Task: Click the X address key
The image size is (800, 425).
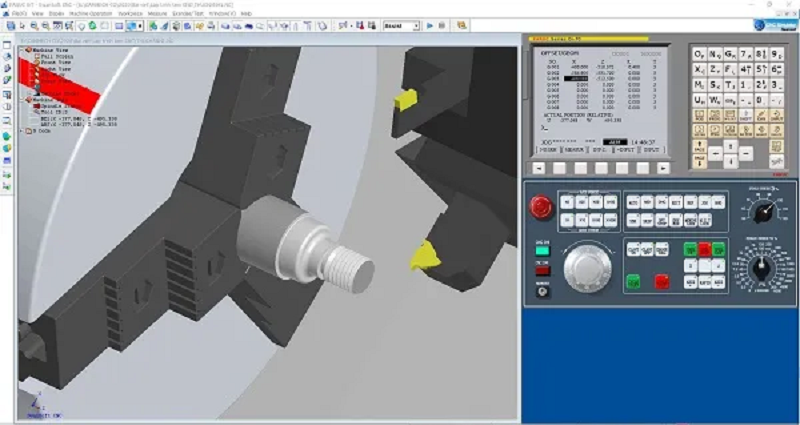Action: point(699,69)
